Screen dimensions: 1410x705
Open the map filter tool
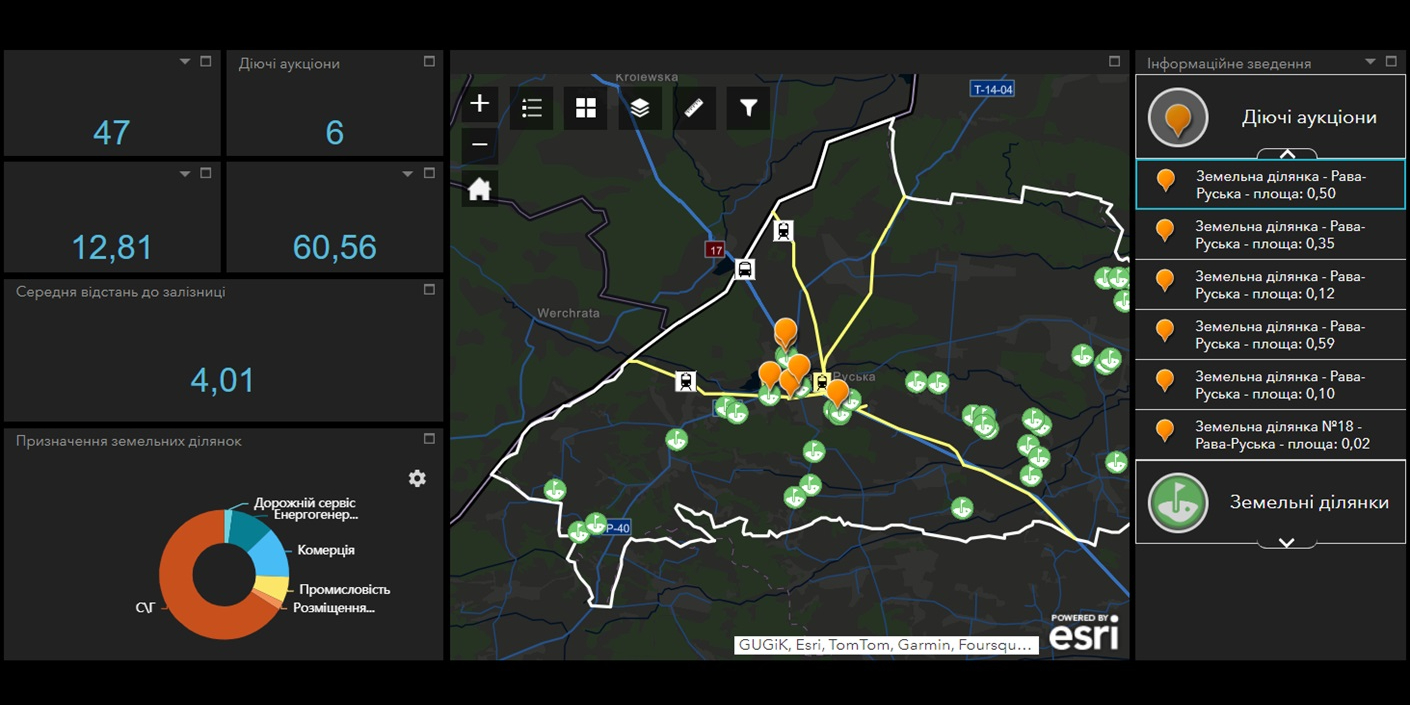pos(748,108)
